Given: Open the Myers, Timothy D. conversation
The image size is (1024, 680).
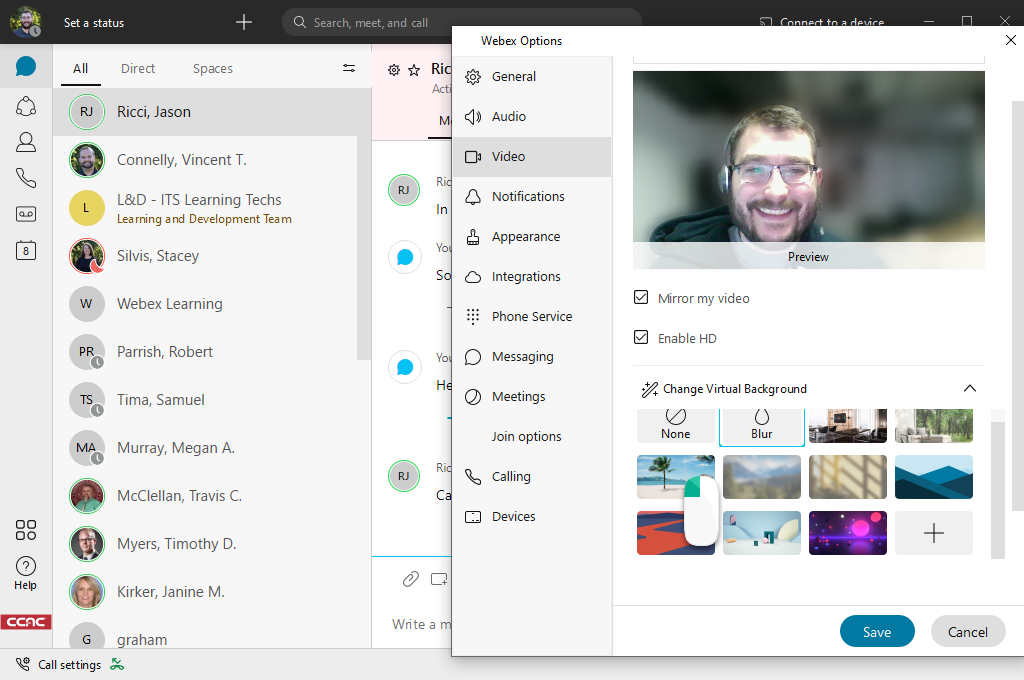Looking at the screenshot, I should pos(212,543).
